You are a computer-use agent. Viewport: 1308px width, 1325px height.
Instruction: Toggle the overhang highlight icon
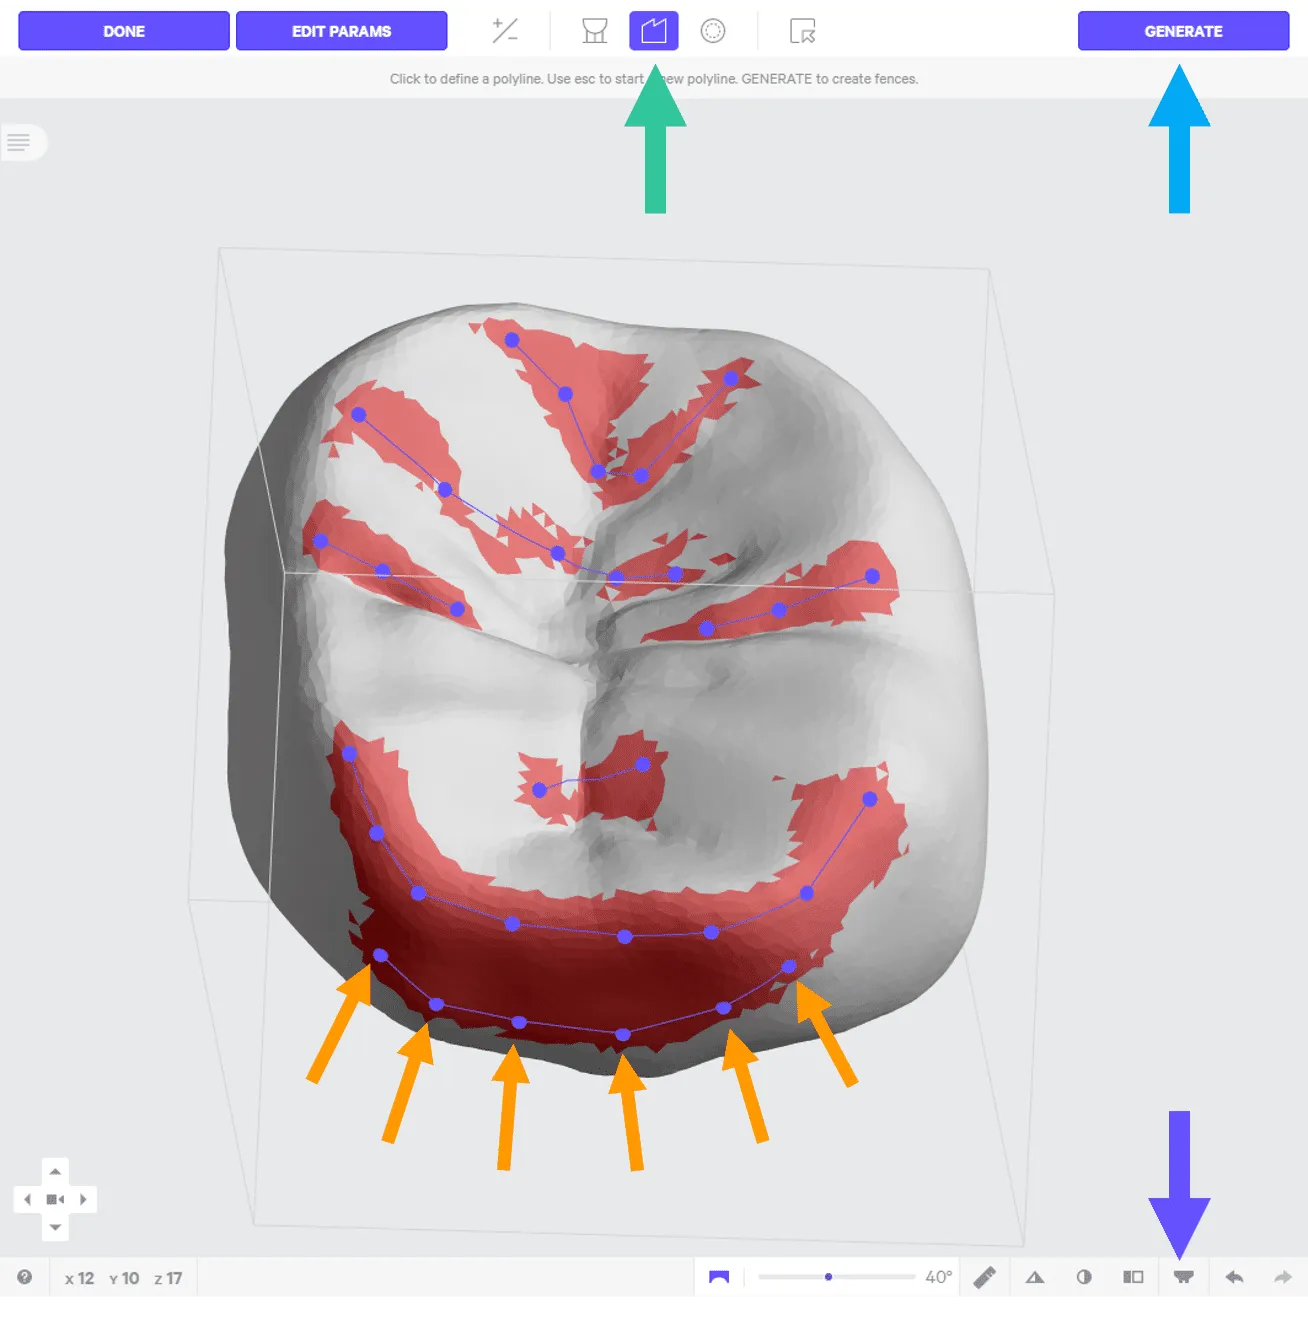click(x=719, y=1277)
